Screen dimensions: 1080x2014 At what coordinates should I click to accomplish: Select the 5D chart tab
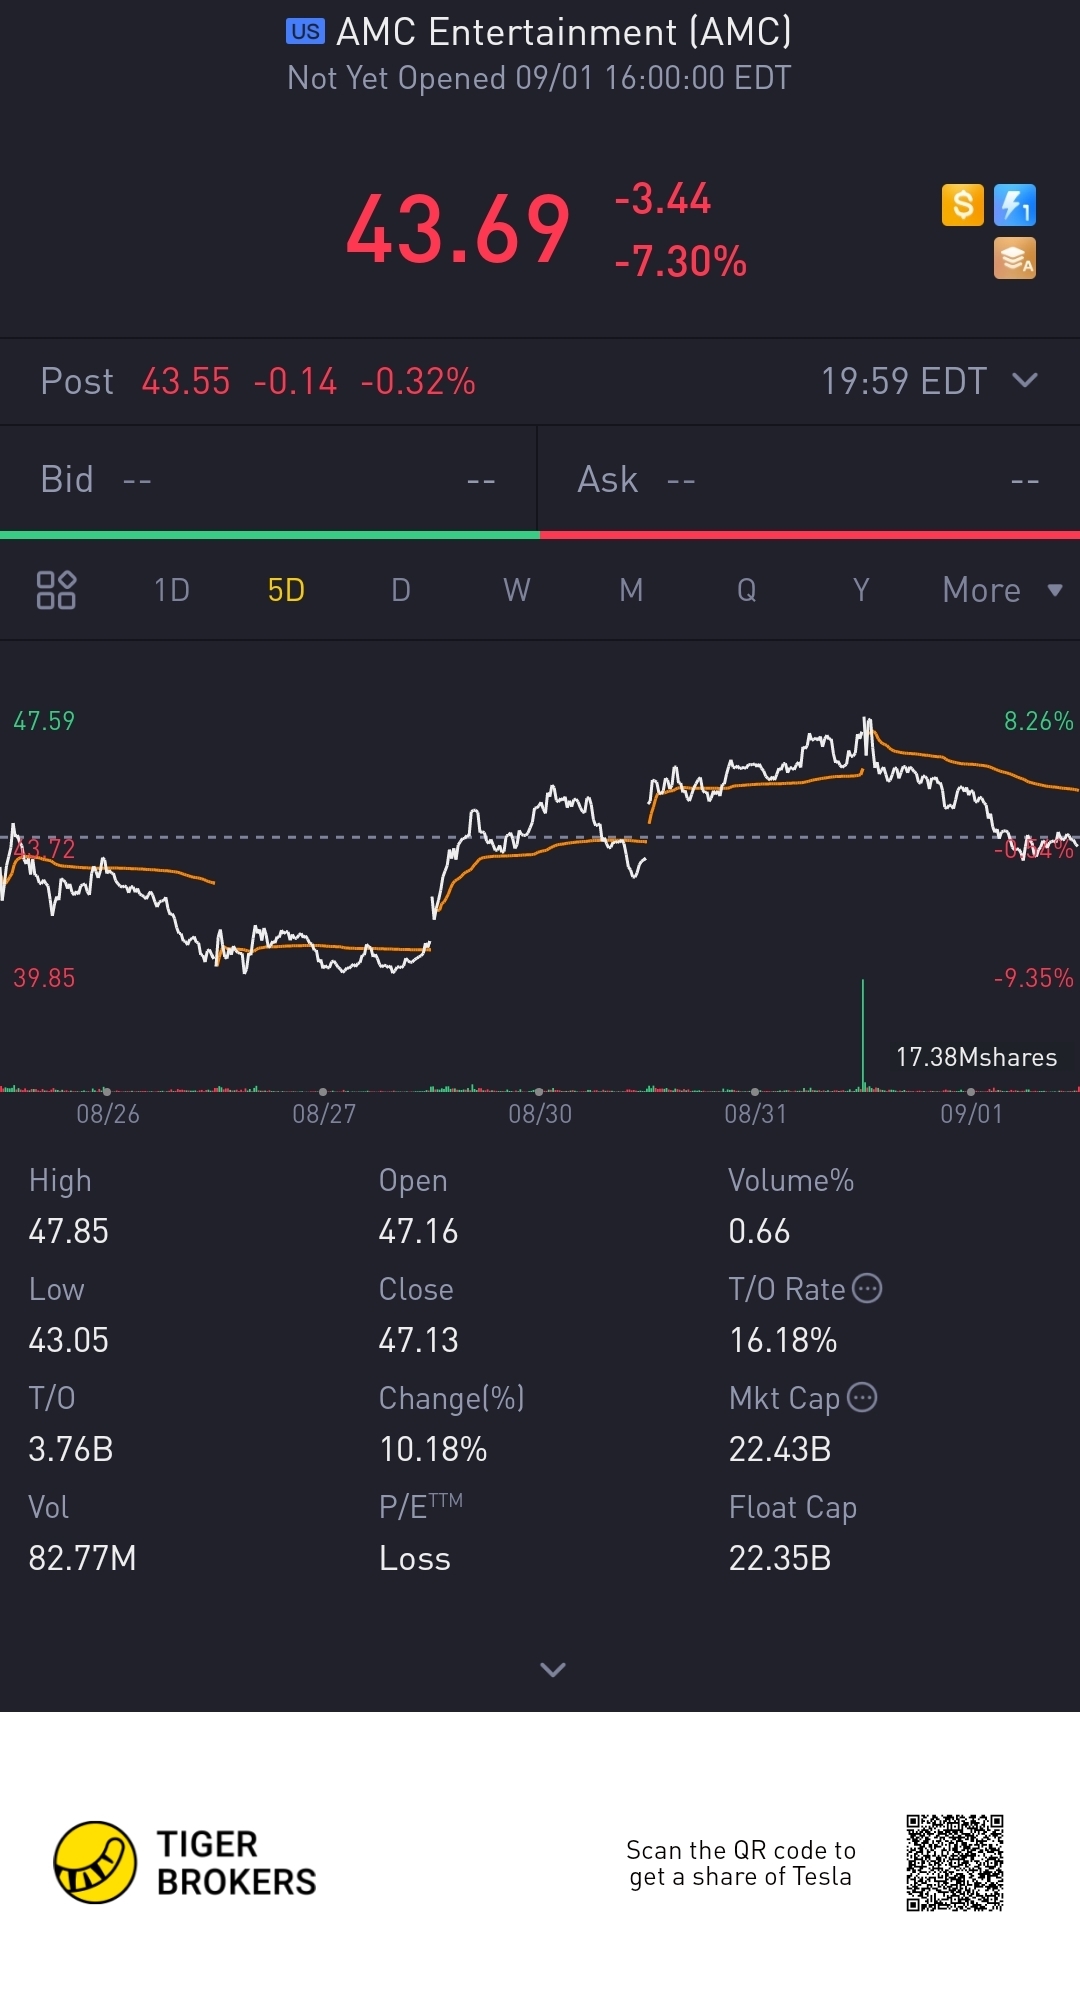pyautogui.click(x=286, y=590)
